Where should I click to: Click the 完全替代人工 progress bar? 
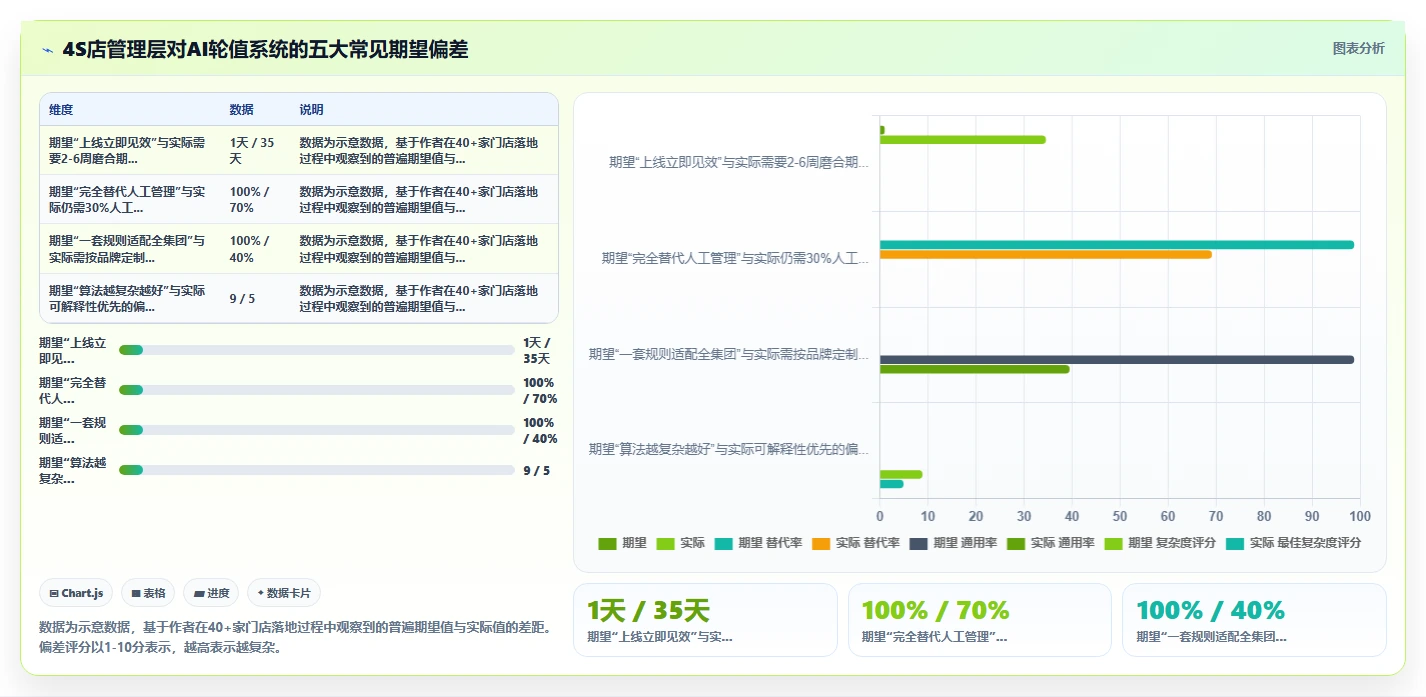point(316,390)
